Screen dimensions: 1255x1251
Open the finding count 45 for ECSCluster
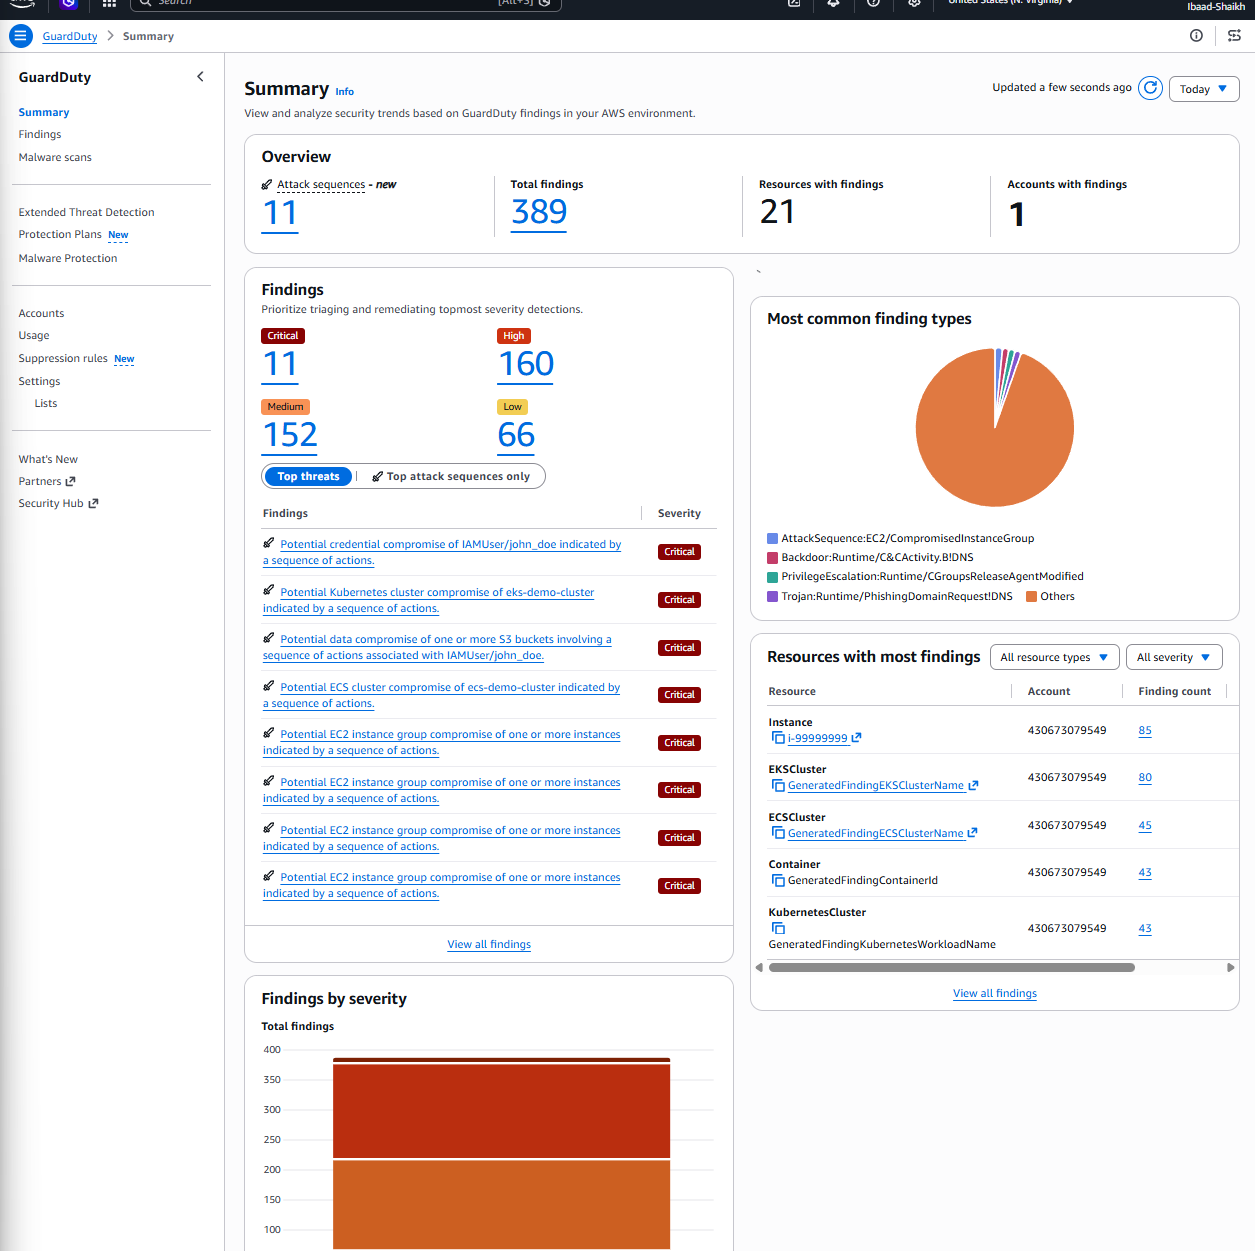tap(1145, 825)
